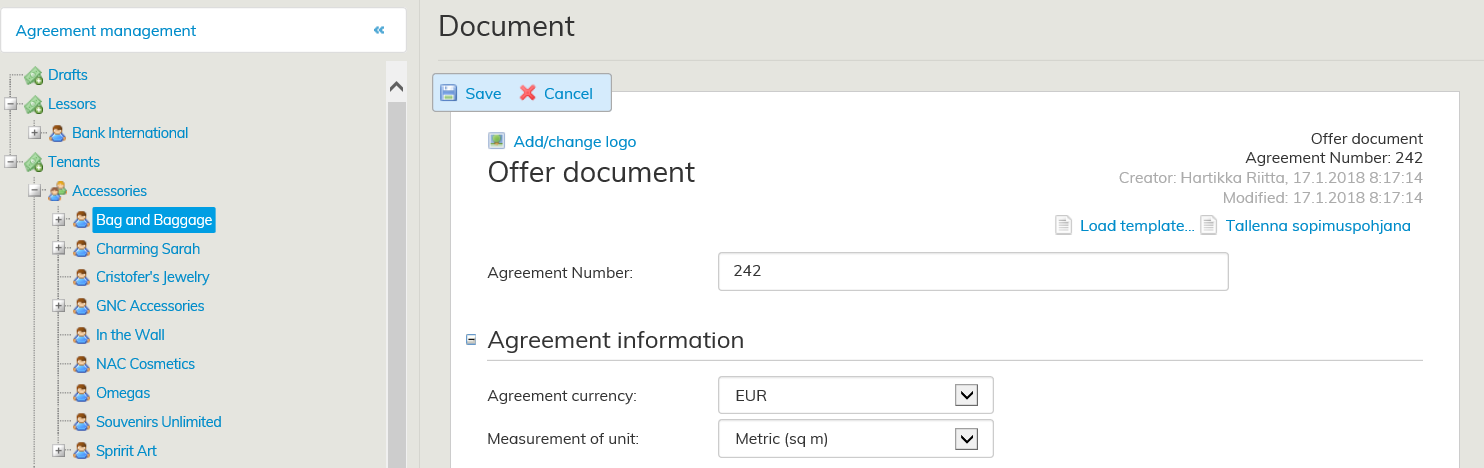1484x468 pixels.
Task: Collapse the Agreement information section
Action: click(471, 340)
